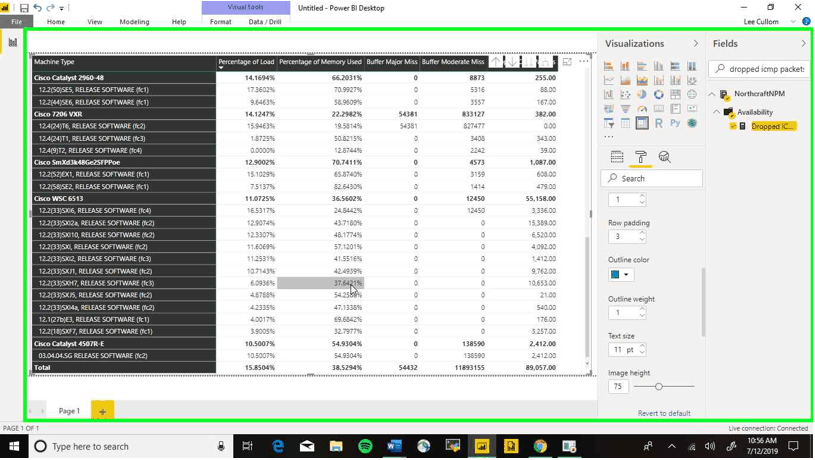
Task: Switch to the Home ribbon tab
Action: pyautogui.click(x=56, y=22)
